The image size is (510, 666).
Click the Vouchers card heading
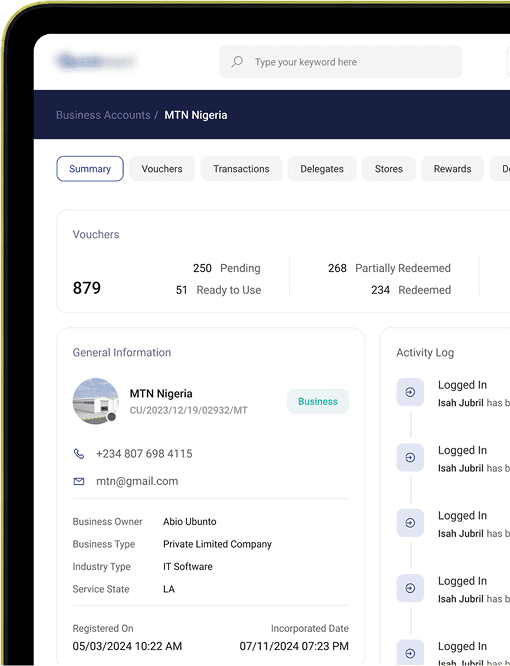(x=96, y=234)
